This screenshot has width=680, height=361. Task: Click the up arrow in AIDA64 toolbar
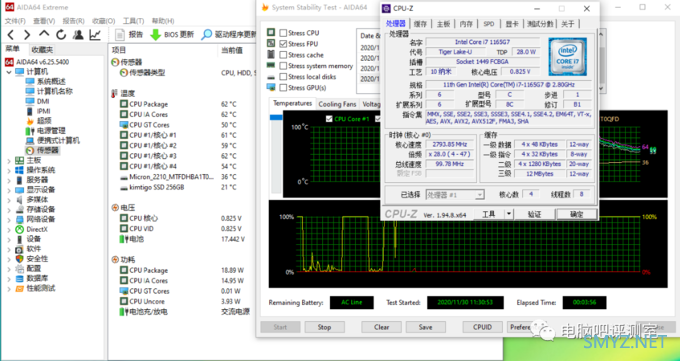[44, 34]
